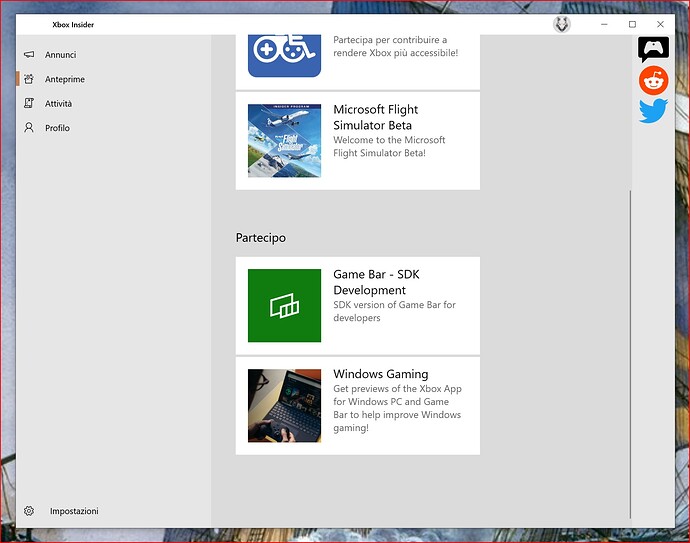Viewport: 690px width, 543px height.
Task: Click the Microsoft Flight Simulator cover image
Action: point(284,141)
